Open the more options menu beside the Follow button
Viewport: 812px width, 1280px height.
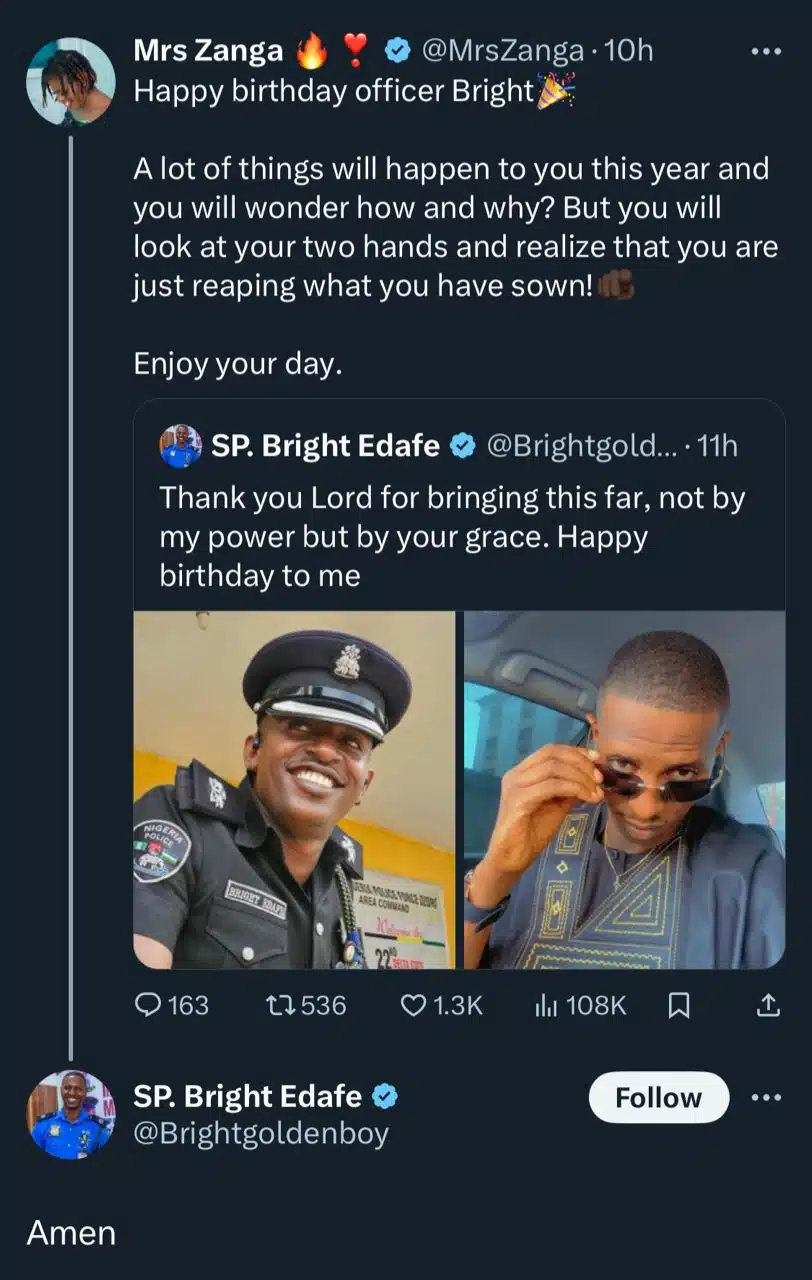point(765,1097)
